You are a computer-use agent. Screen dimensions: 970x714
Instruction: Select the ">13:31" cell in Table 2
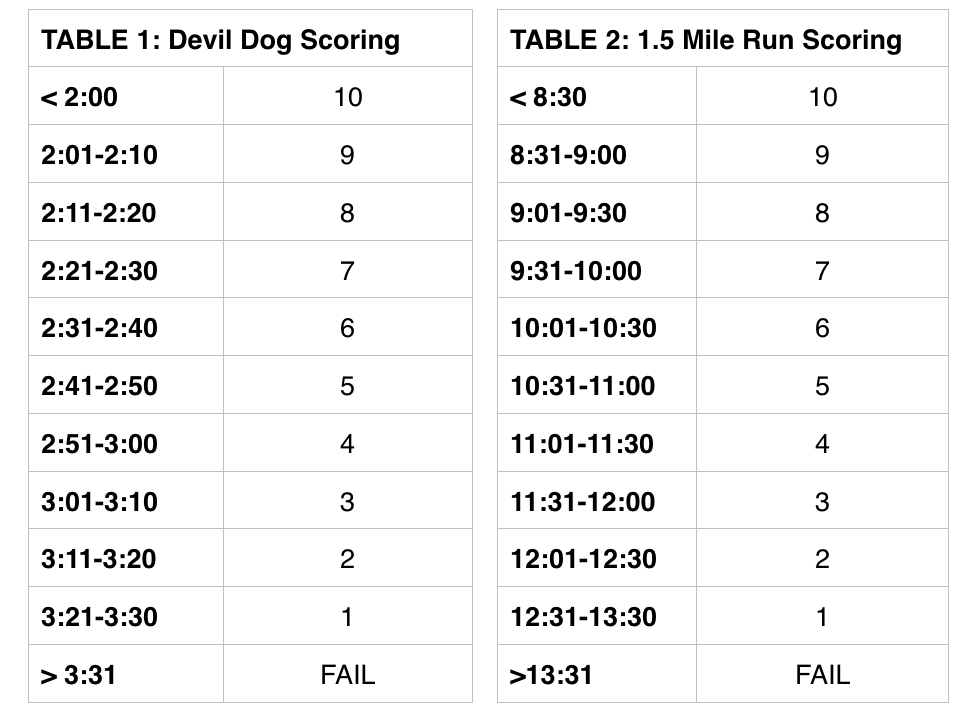551,675
